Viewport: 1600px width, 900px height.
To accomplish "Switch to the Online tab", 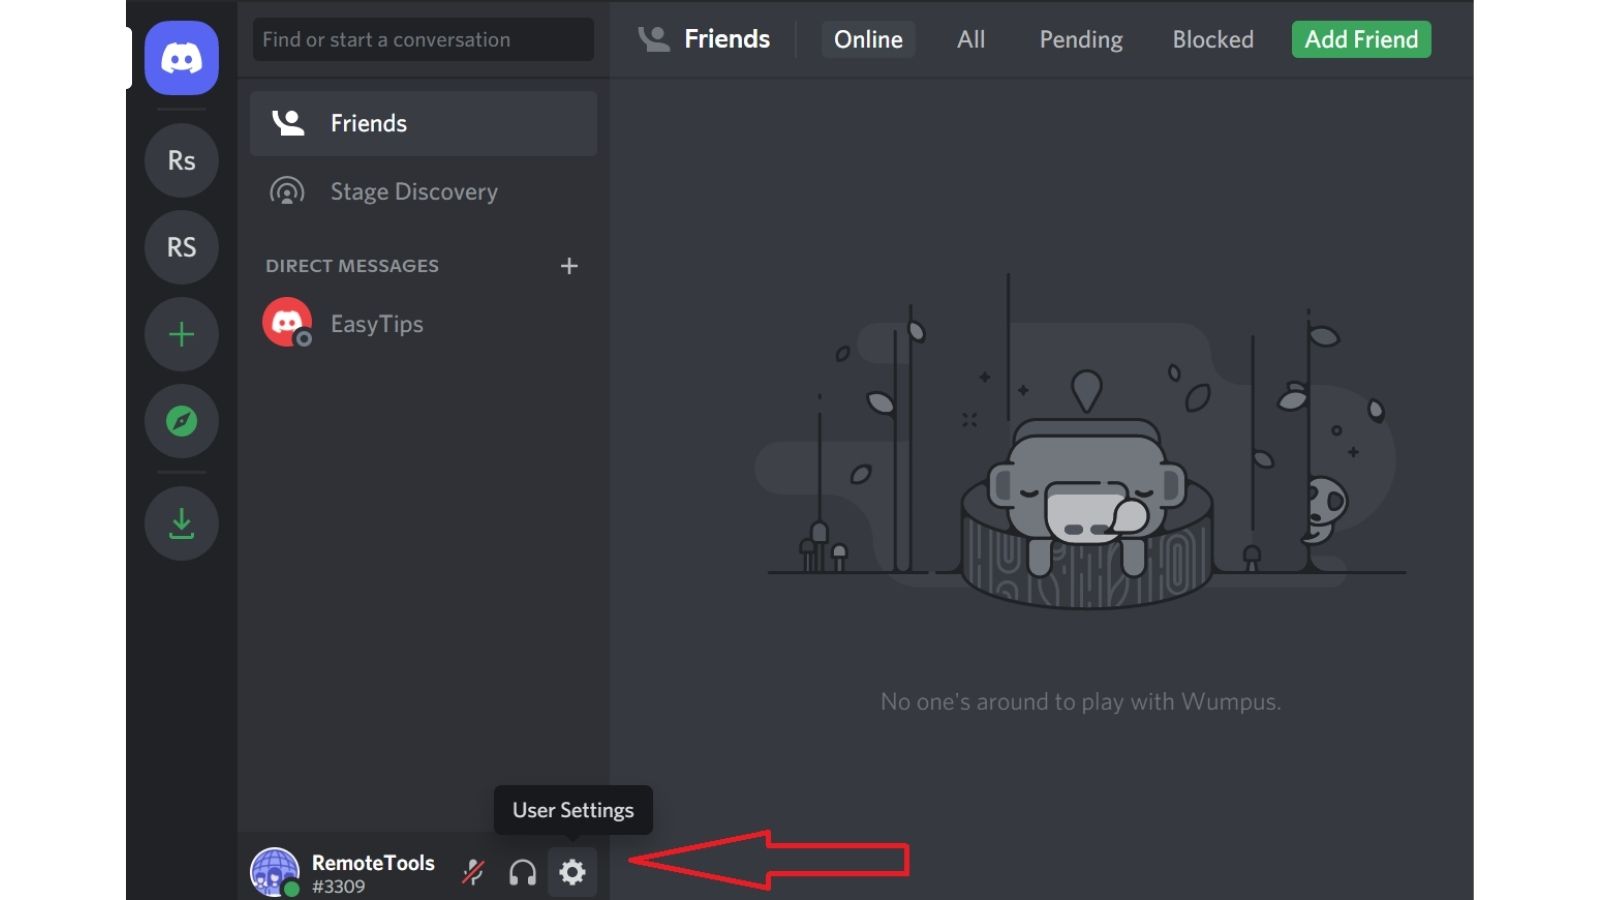I will coord(868,39).
